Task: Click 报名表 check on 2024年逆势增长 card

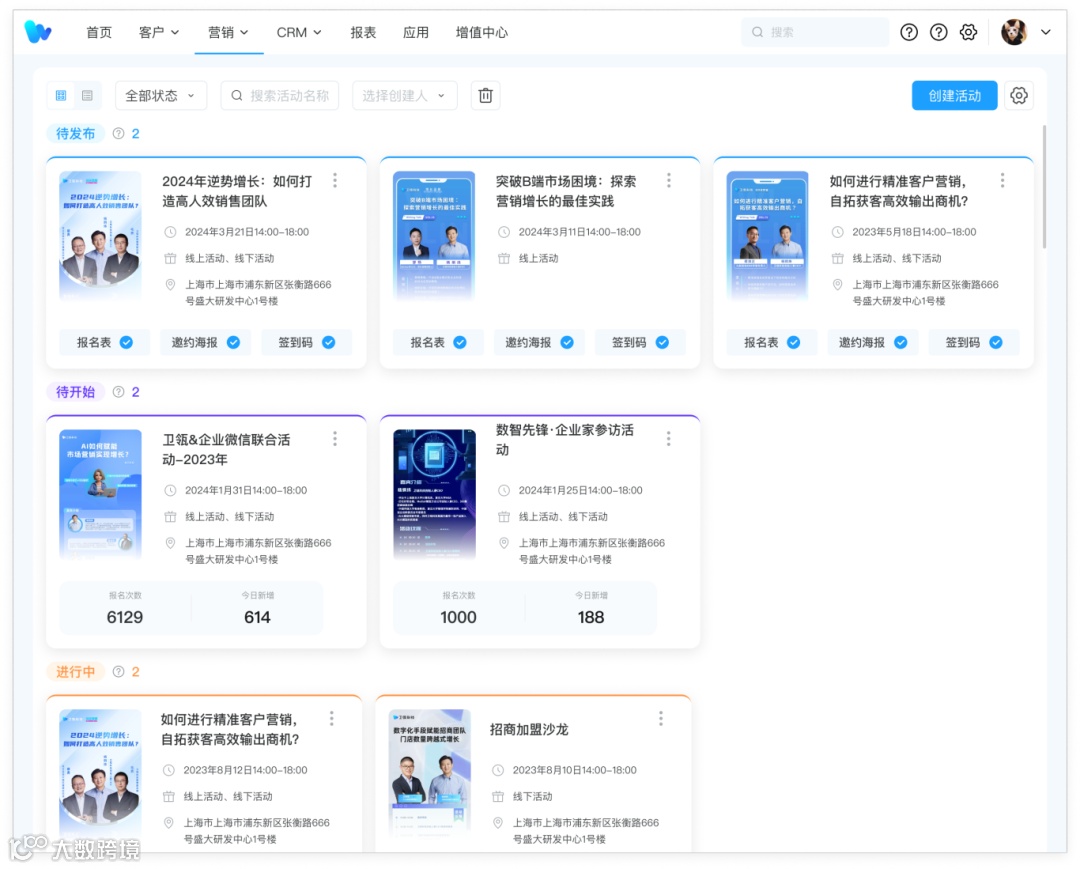Action: point(127,342)
